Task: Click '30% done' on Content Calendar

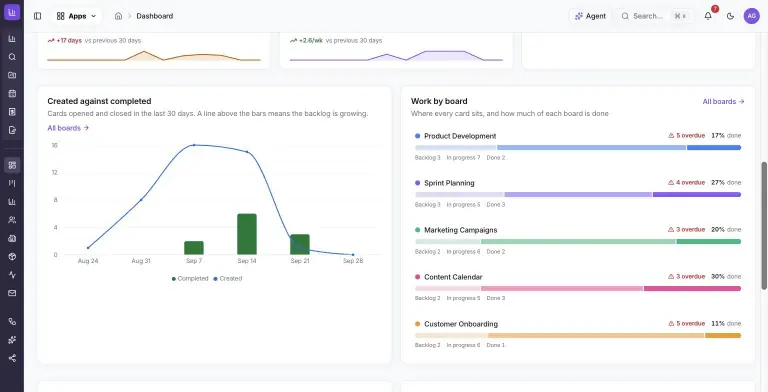Action: click(726, 277)
